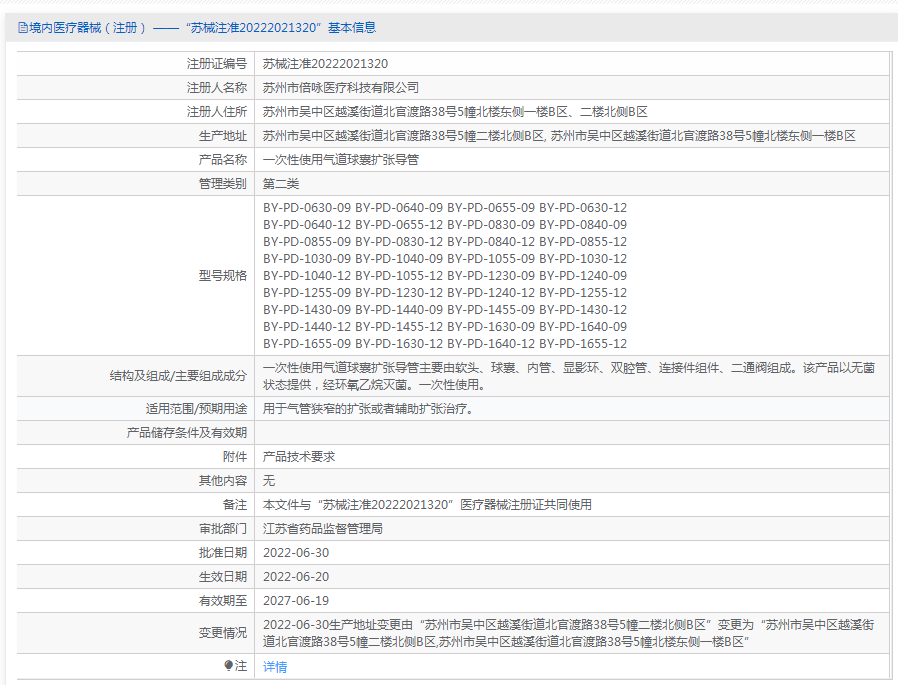This screenshot has width=898, height=685.
Task: Click model BY-PD-0855-09
Action: click(x=307, y=242)
